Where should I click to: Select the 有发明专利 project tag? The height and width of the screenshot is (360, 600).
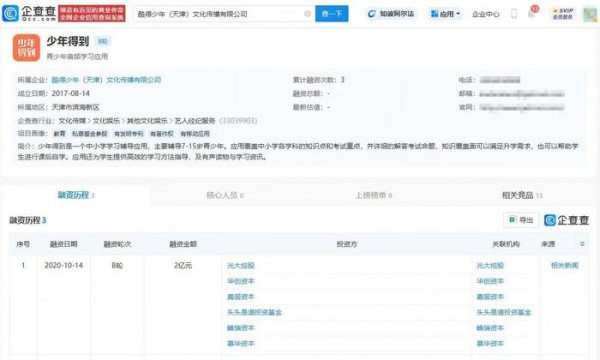coord(129,134)
